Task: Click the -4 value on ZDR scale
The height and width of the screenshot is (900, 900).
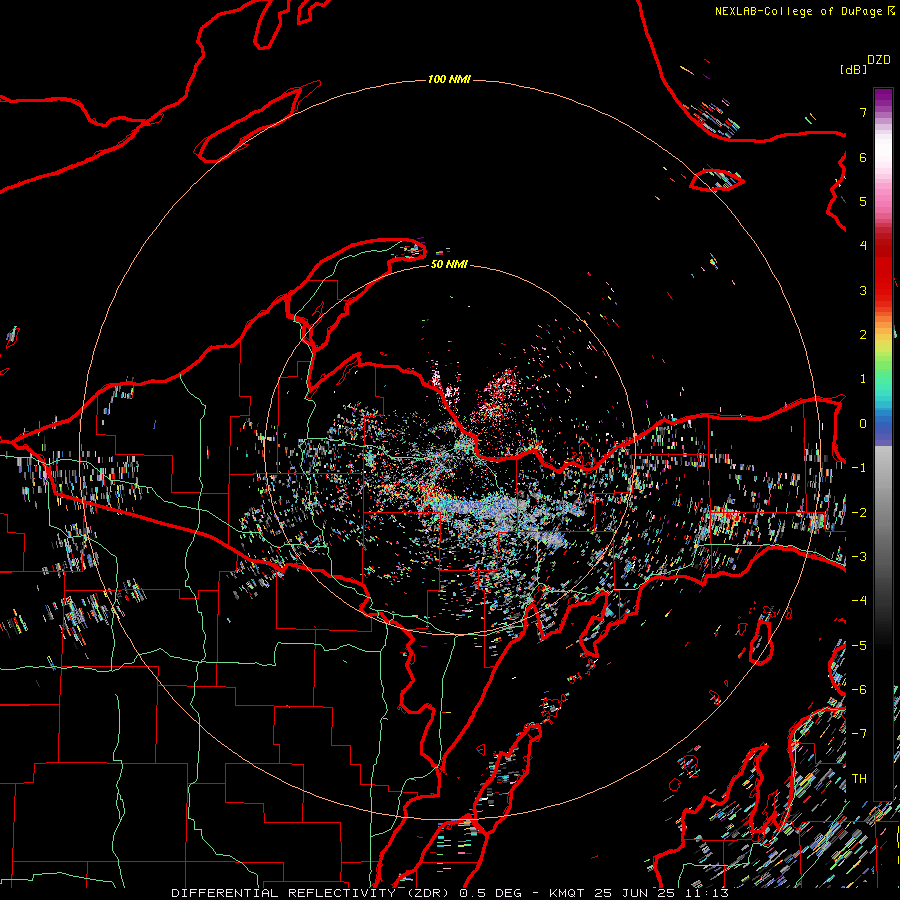Action: (859, 601)
